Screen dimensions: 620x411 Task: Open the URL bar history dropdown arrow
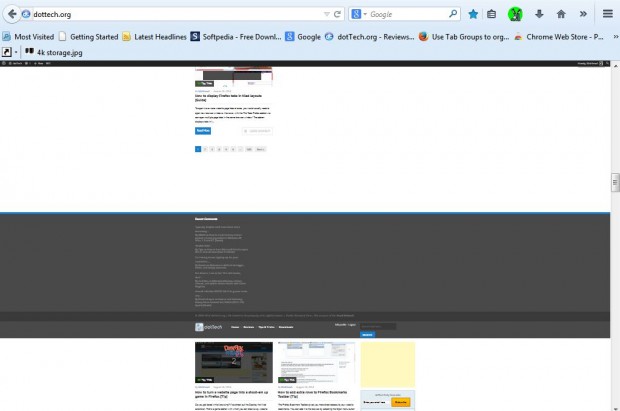(327, 14)
